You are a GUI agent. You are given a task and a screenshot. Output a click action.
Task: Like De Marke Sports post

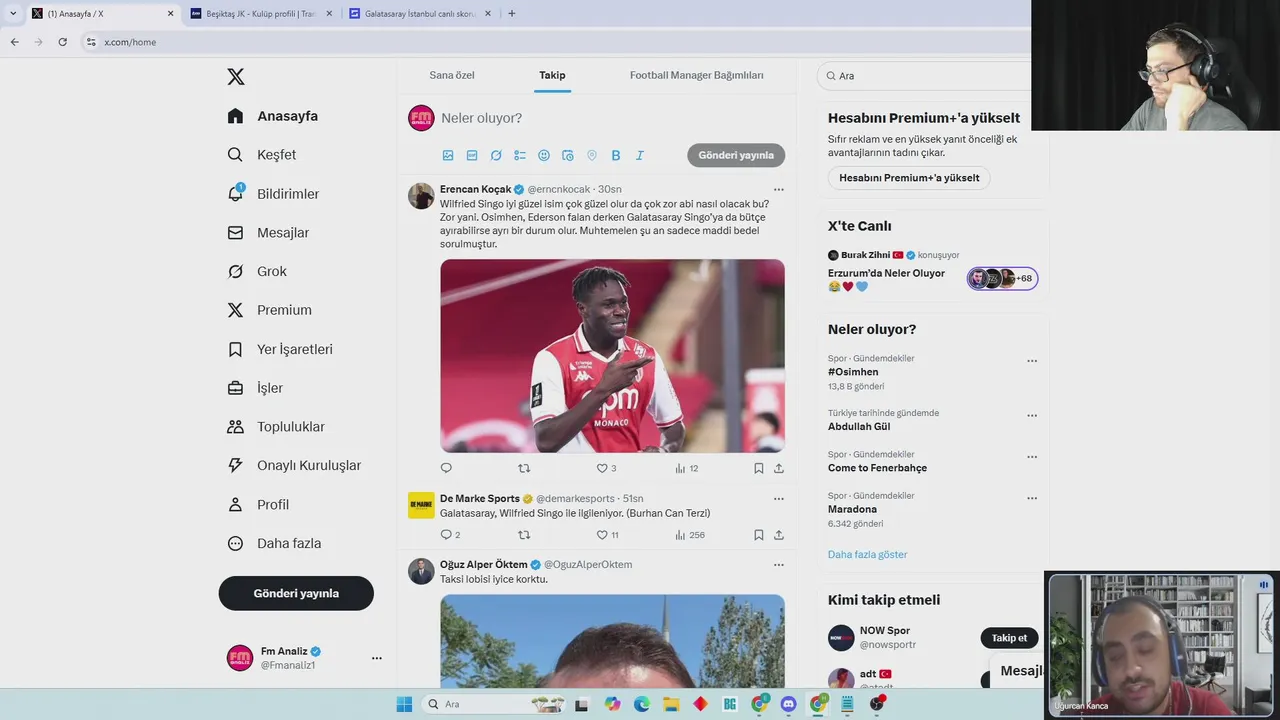point(602,535)
